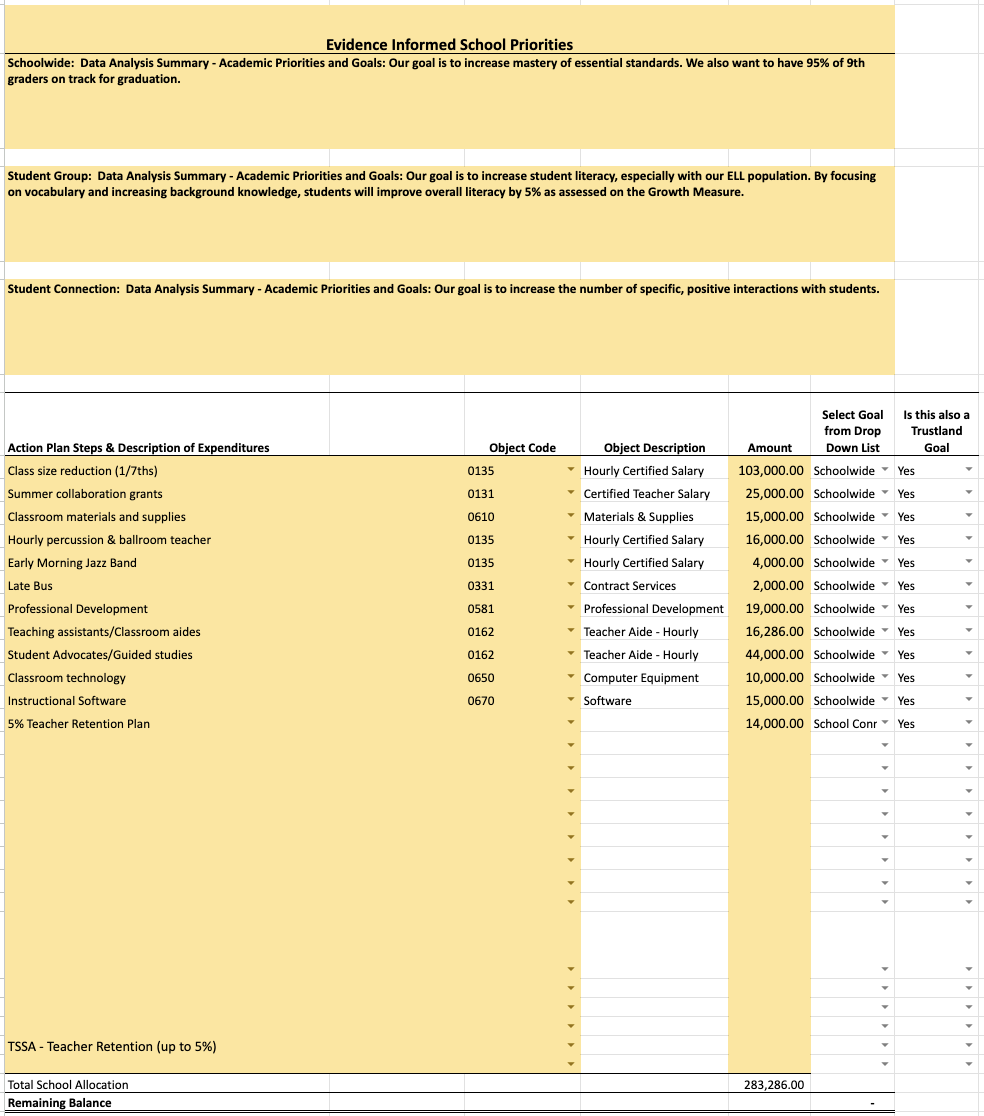984x1116 pixels.
Task: Select the Evidence Informed School Priorities title
Action: (449, 45)
